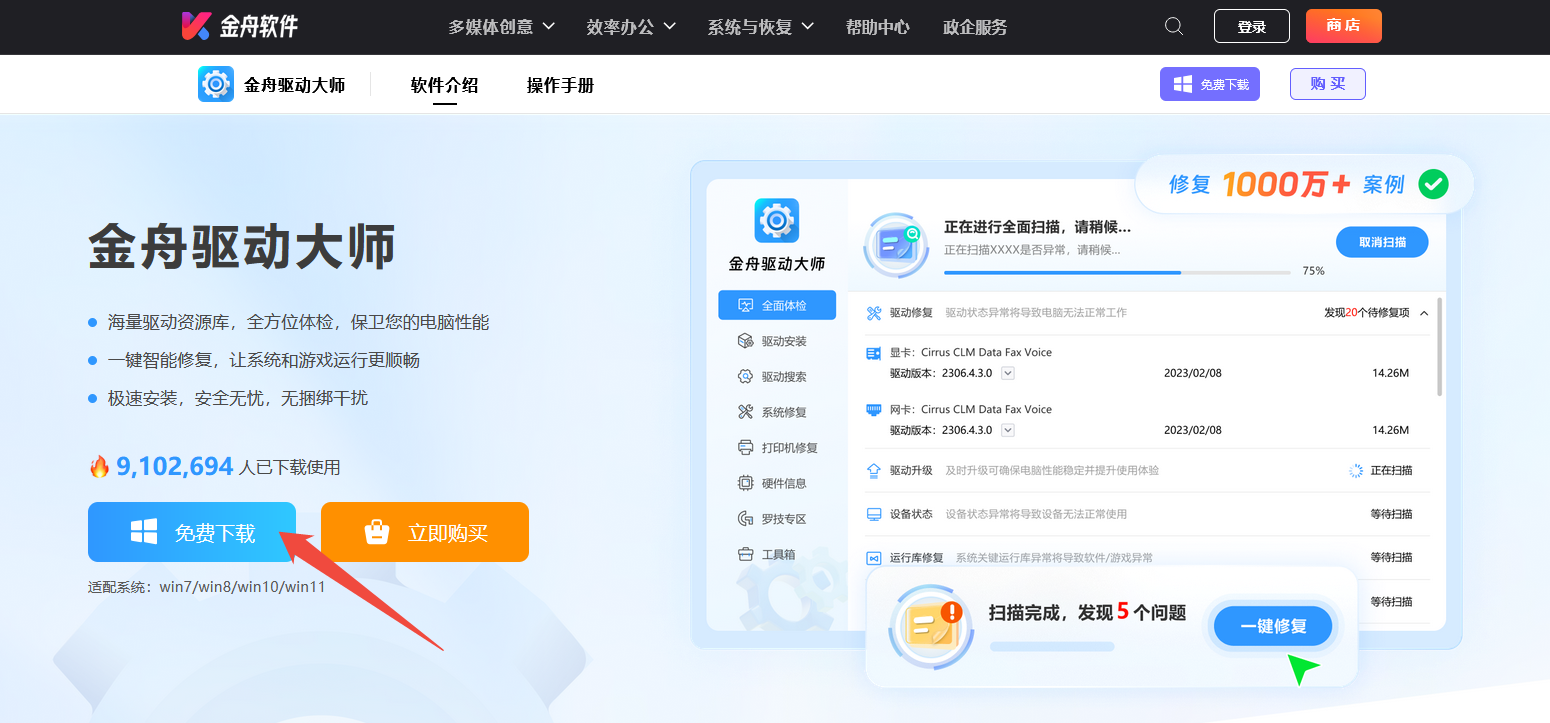Click the 驱动搜索 icon in sidebar
This screenshot has width=1550, height=723.
click(745, 376)
